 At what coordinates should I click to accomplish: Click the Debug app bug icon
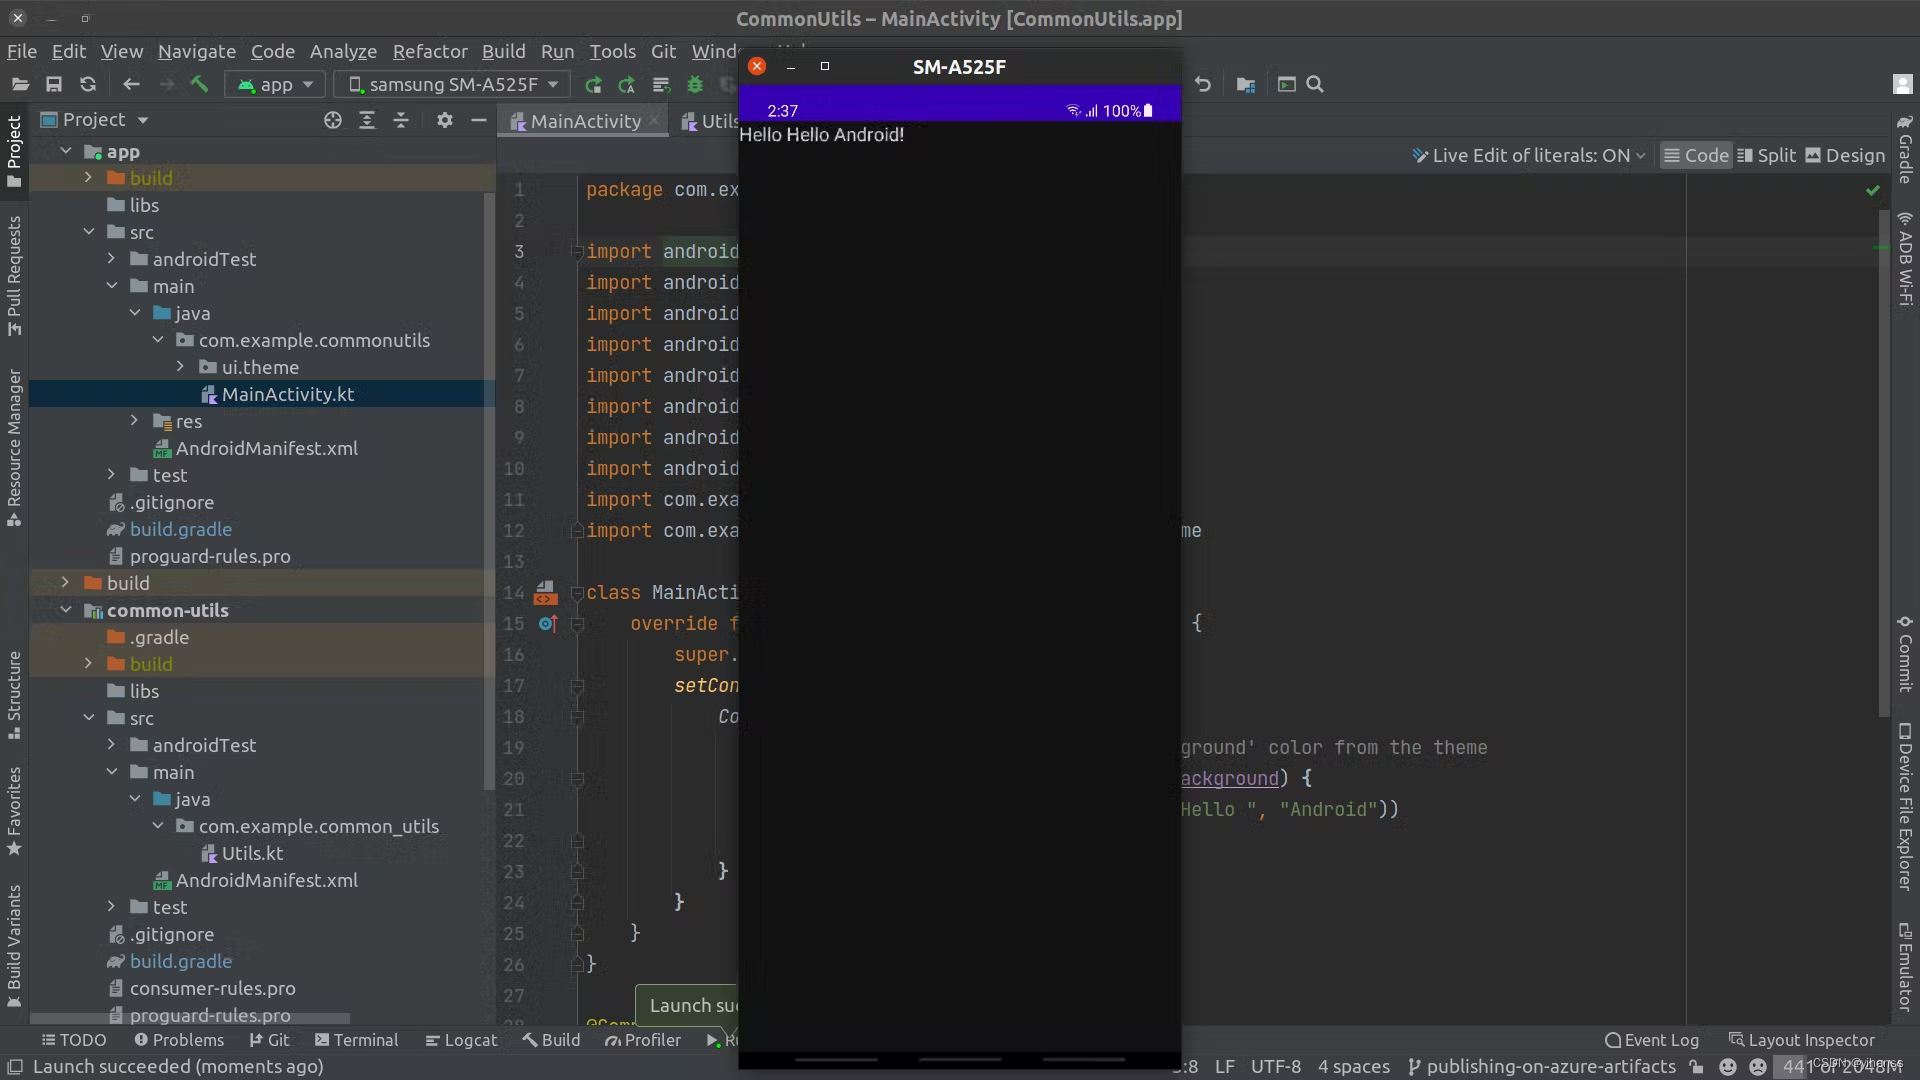click(x=695, y=85)
